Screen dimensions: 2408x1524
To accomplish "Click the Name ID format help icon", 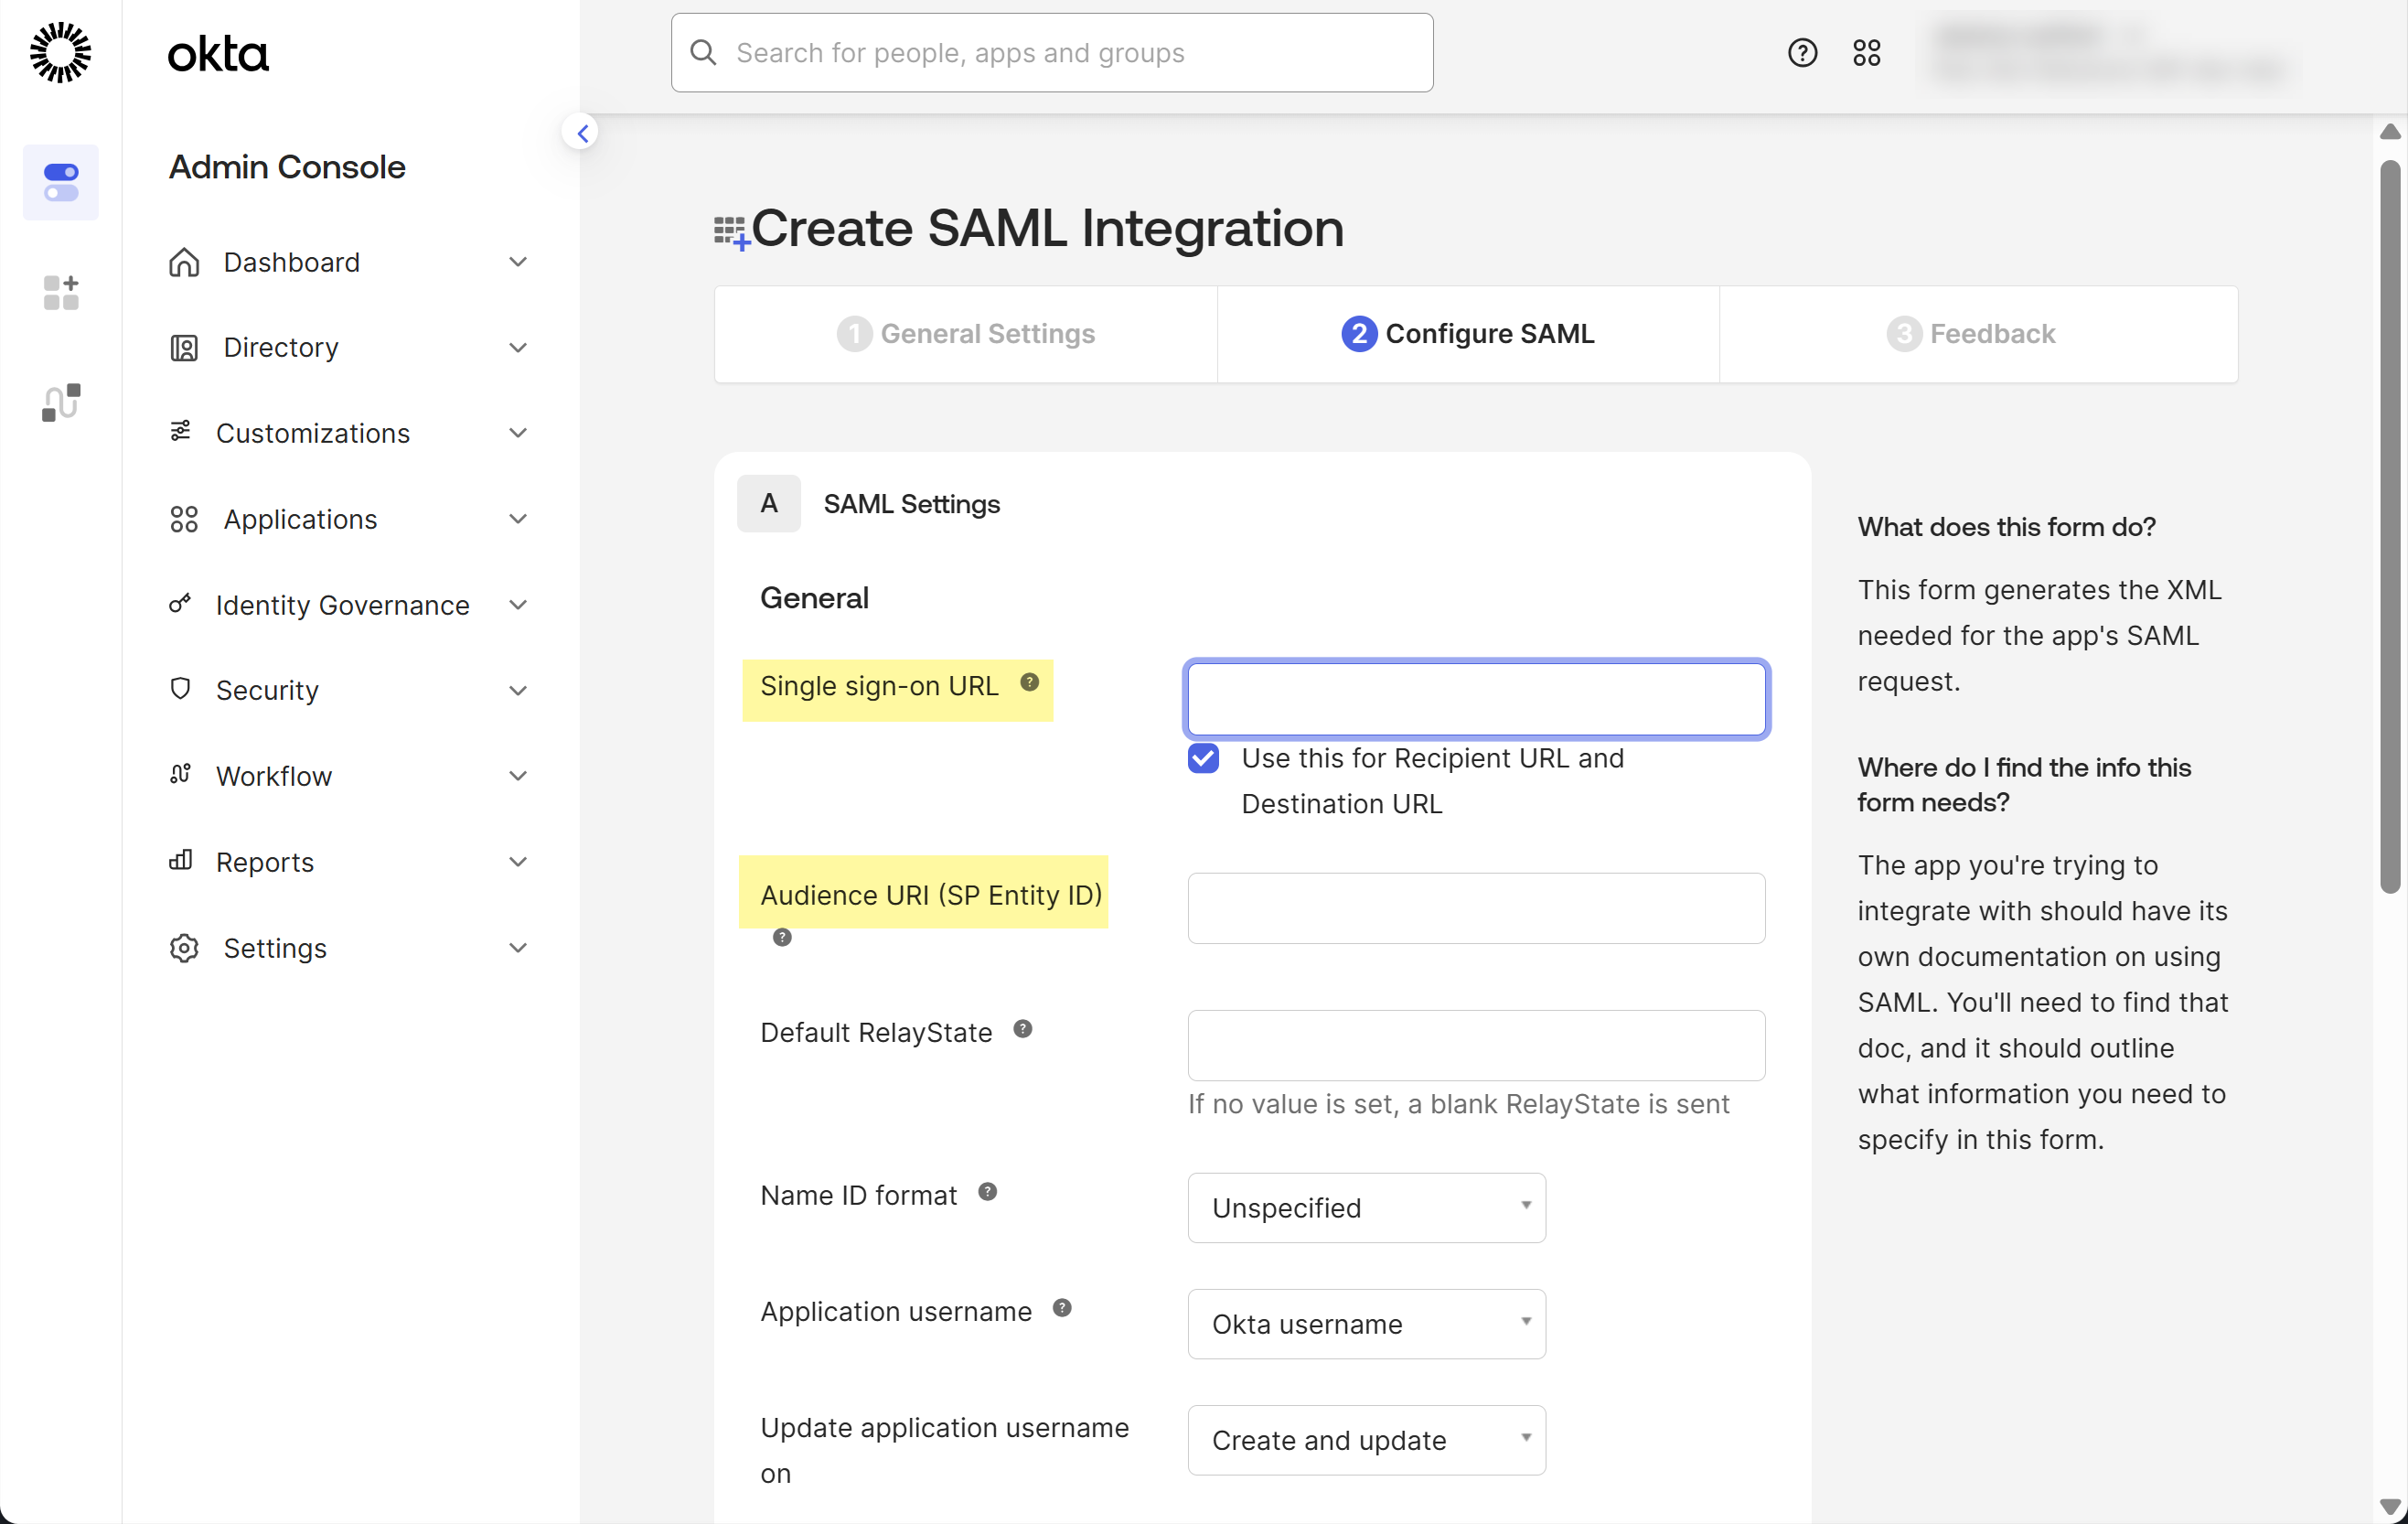I will point(987,1192).
